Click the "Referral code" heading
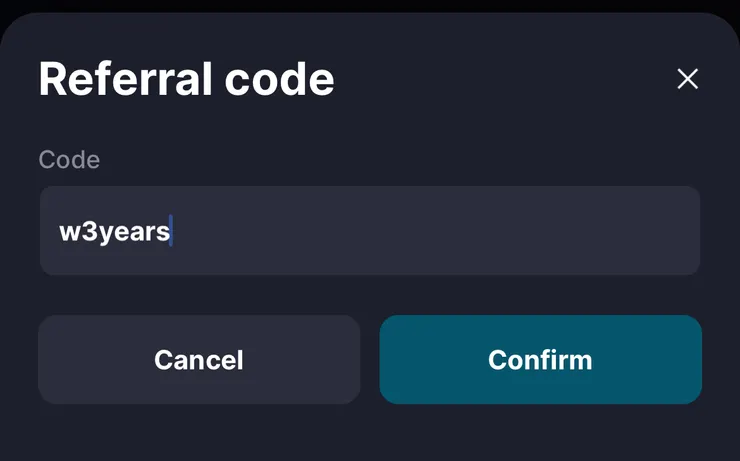 [186, 79]
